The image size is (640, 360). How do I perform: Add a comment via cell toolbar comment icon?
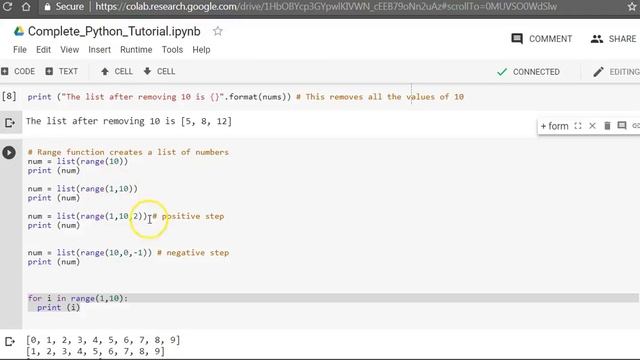(622, 125)
